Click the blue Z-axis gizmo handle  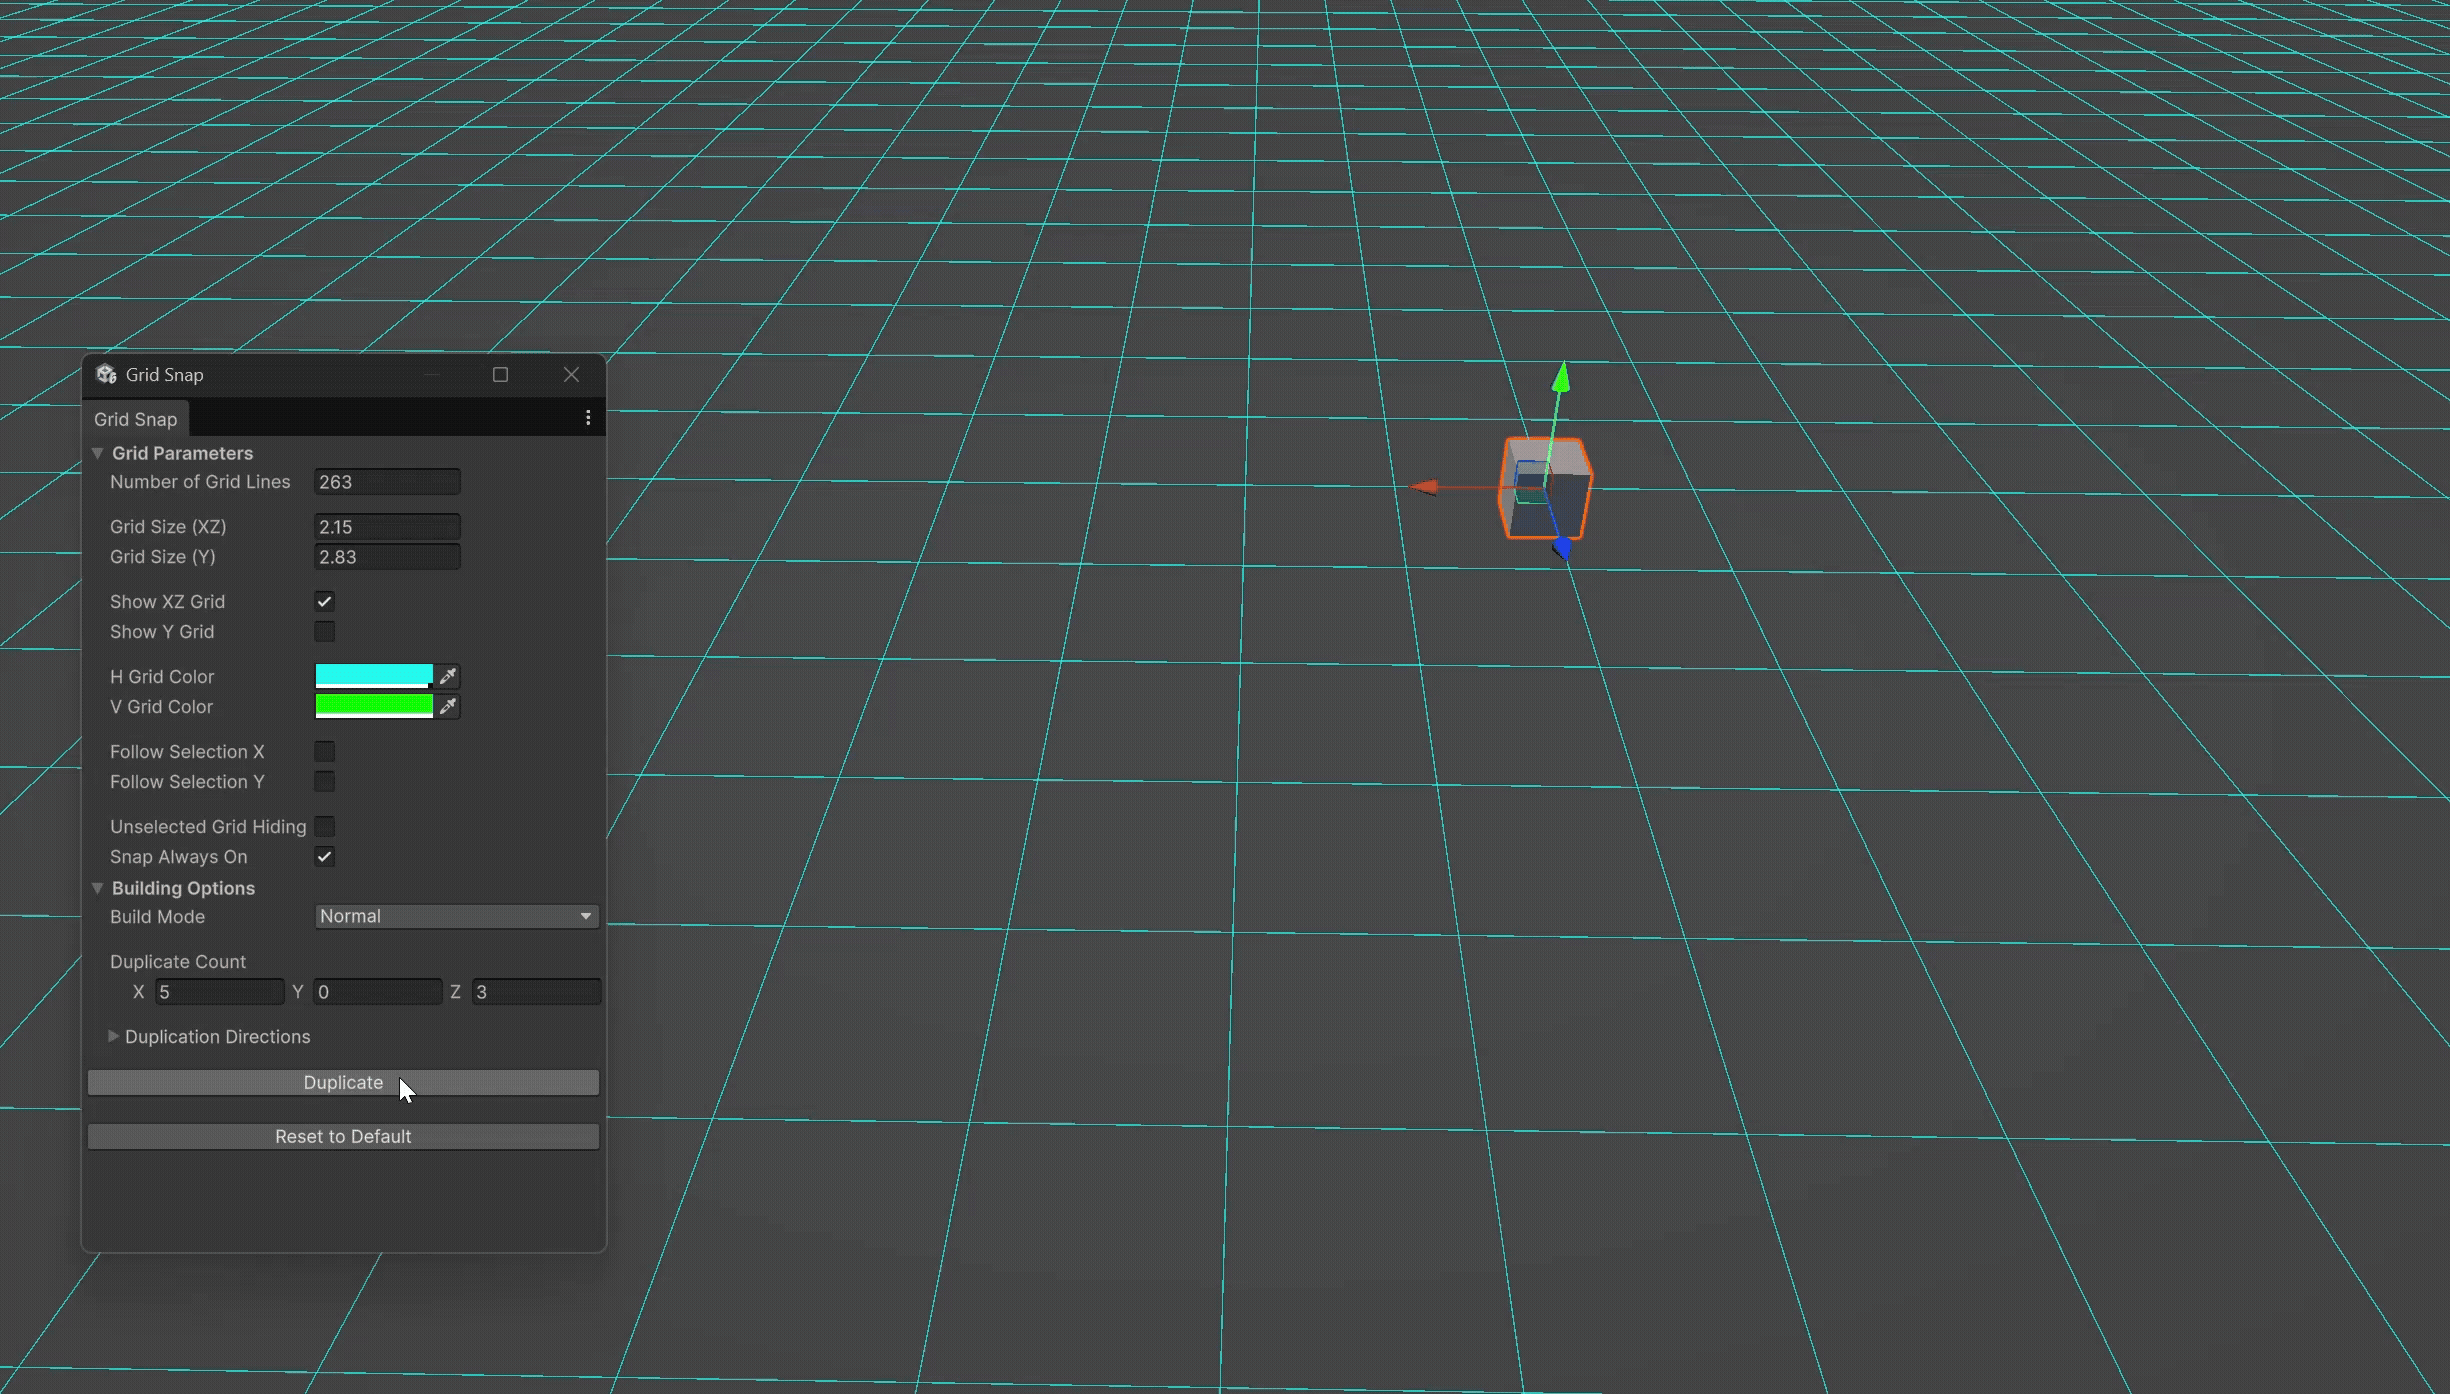click(1562, 548)
